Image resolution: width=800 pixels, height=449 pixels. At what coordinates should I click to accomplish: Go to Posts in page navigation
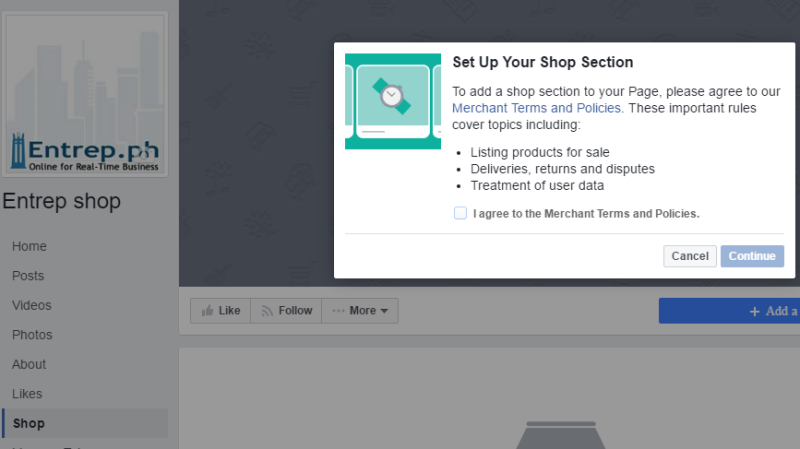tap(28, 276)
